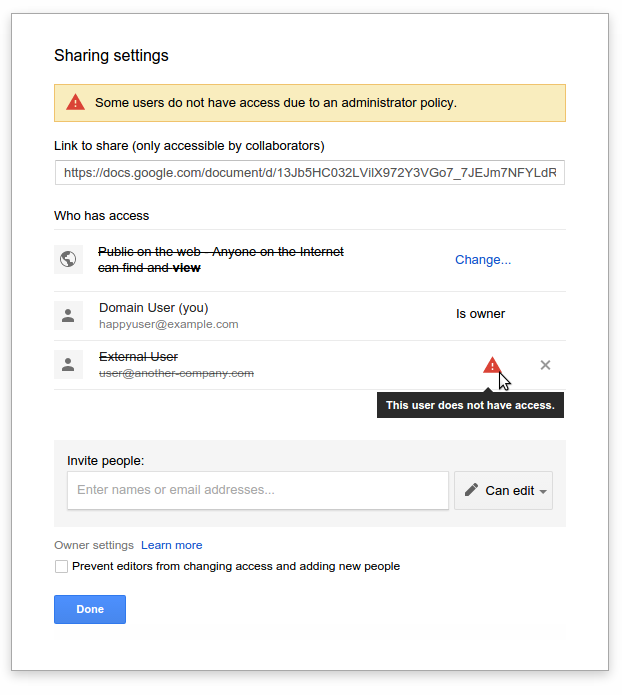Click the happyuser@example.com email address

[x=168, y=324]
